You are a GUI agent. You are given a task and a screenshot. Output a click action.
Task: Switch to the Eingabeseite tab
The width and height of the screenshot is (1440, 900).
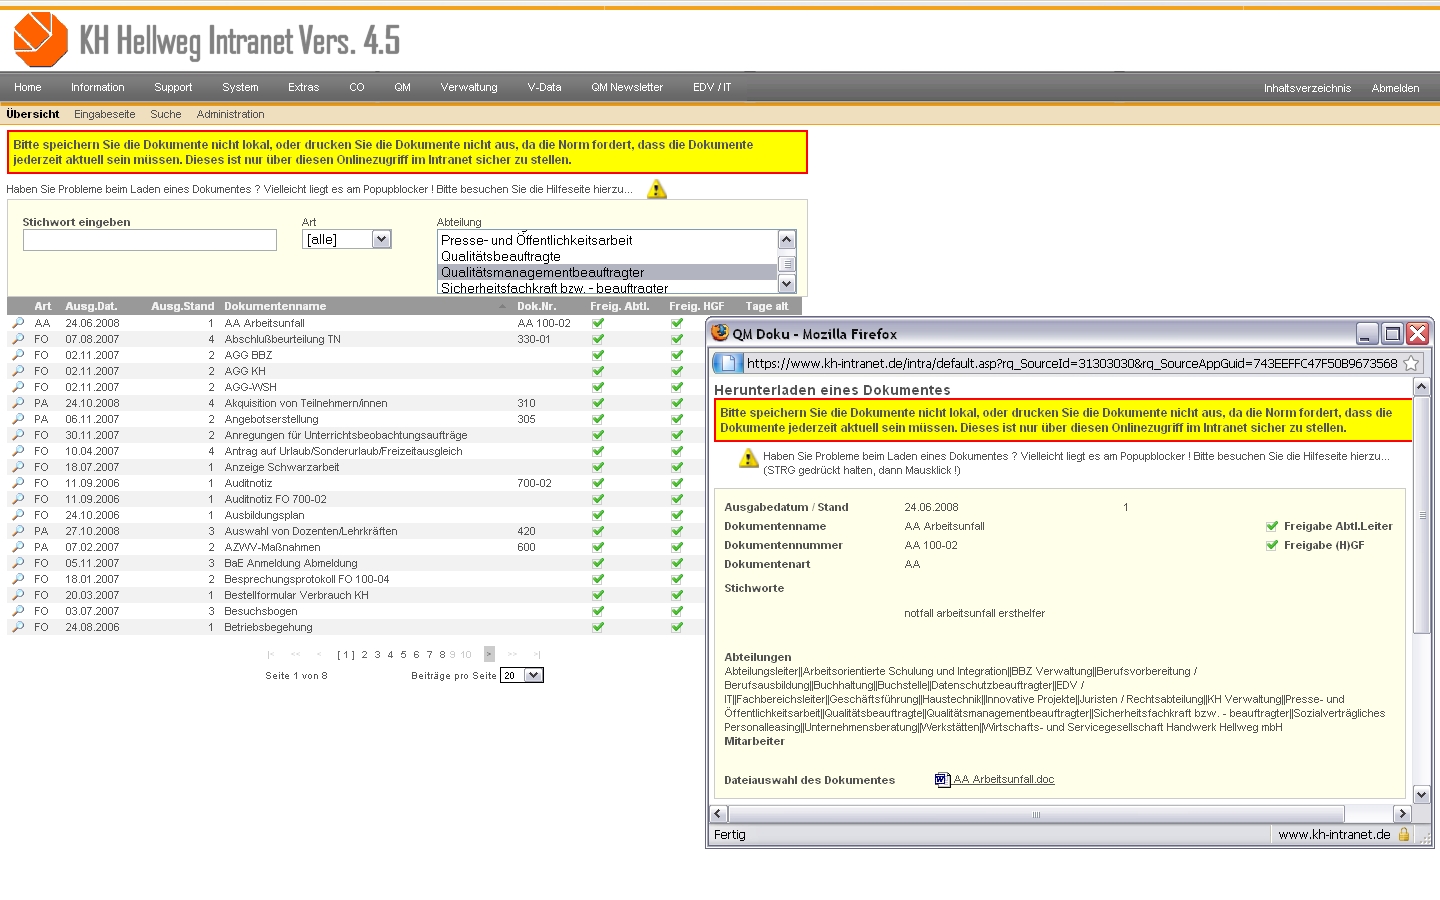click(104, 114)
